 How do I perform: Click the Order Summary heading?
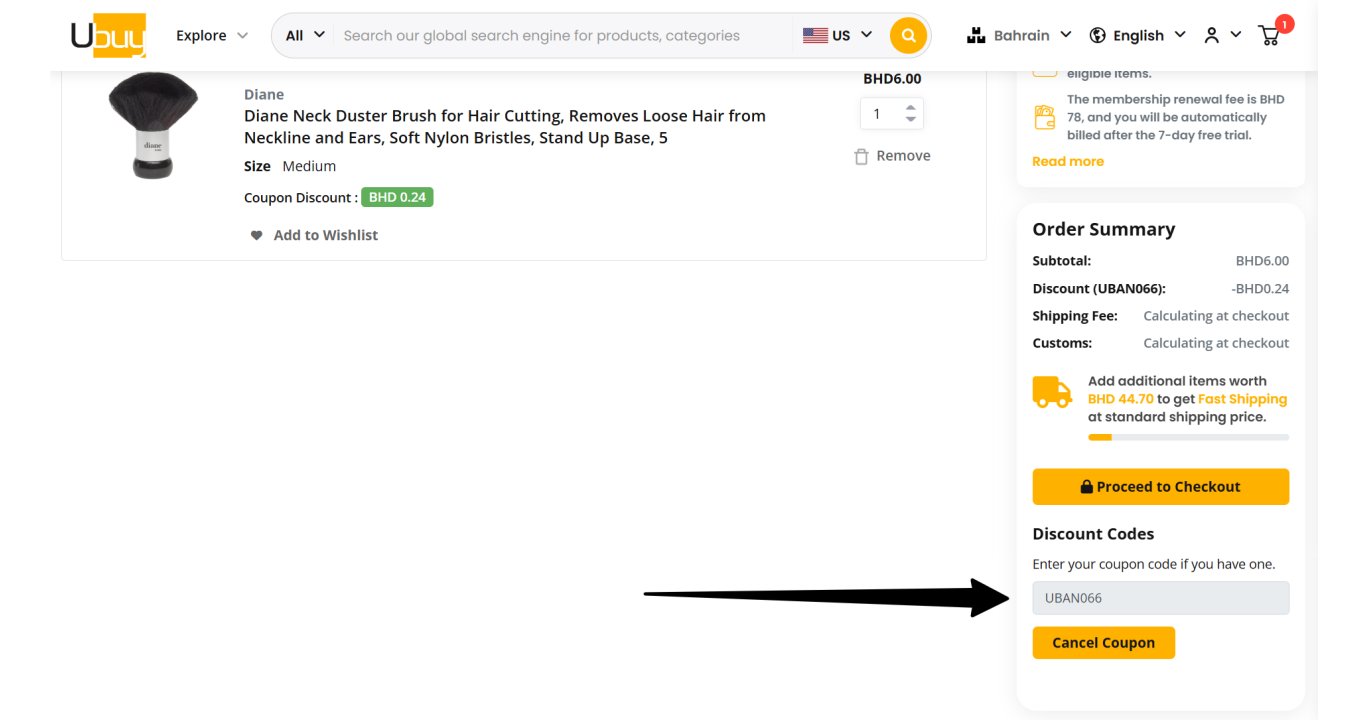point(1104,229)
